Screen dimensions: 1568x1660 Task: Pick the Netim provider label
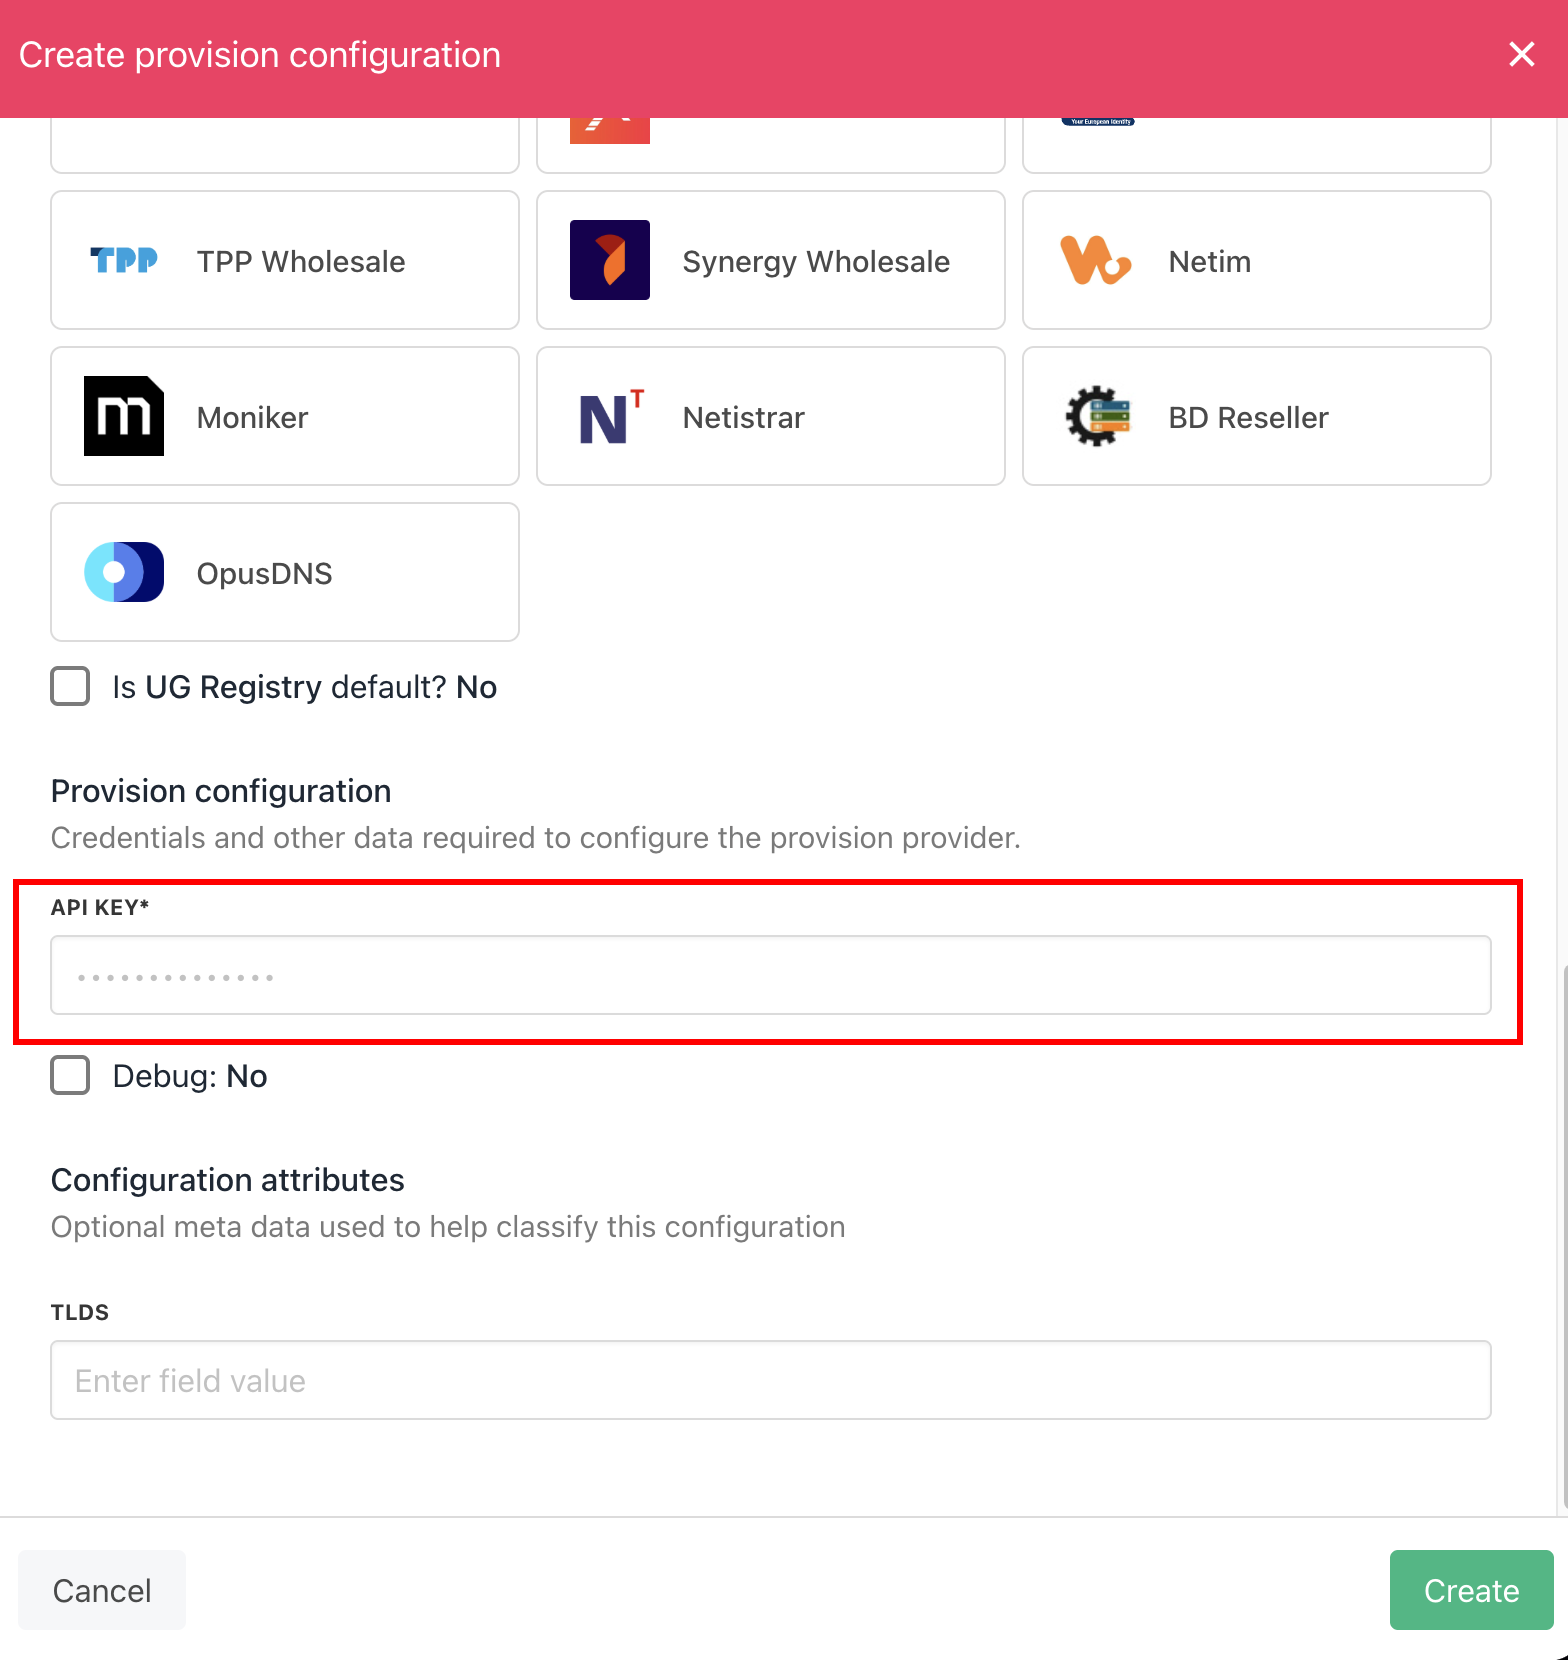point(1210,262)
